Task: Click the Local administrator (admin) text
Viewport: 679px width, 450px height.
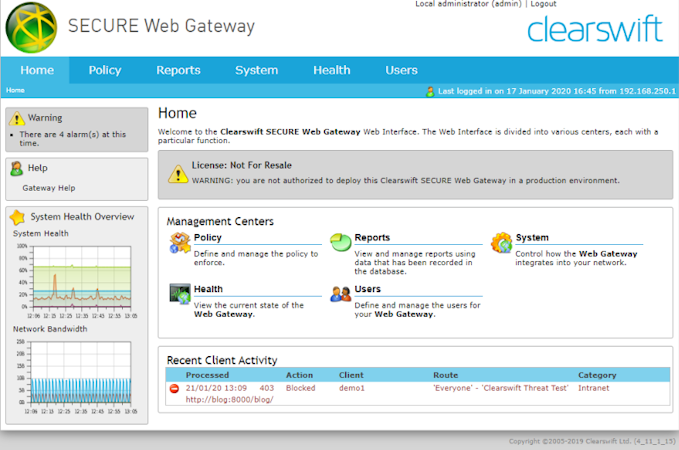Action: tap(469, 4)
